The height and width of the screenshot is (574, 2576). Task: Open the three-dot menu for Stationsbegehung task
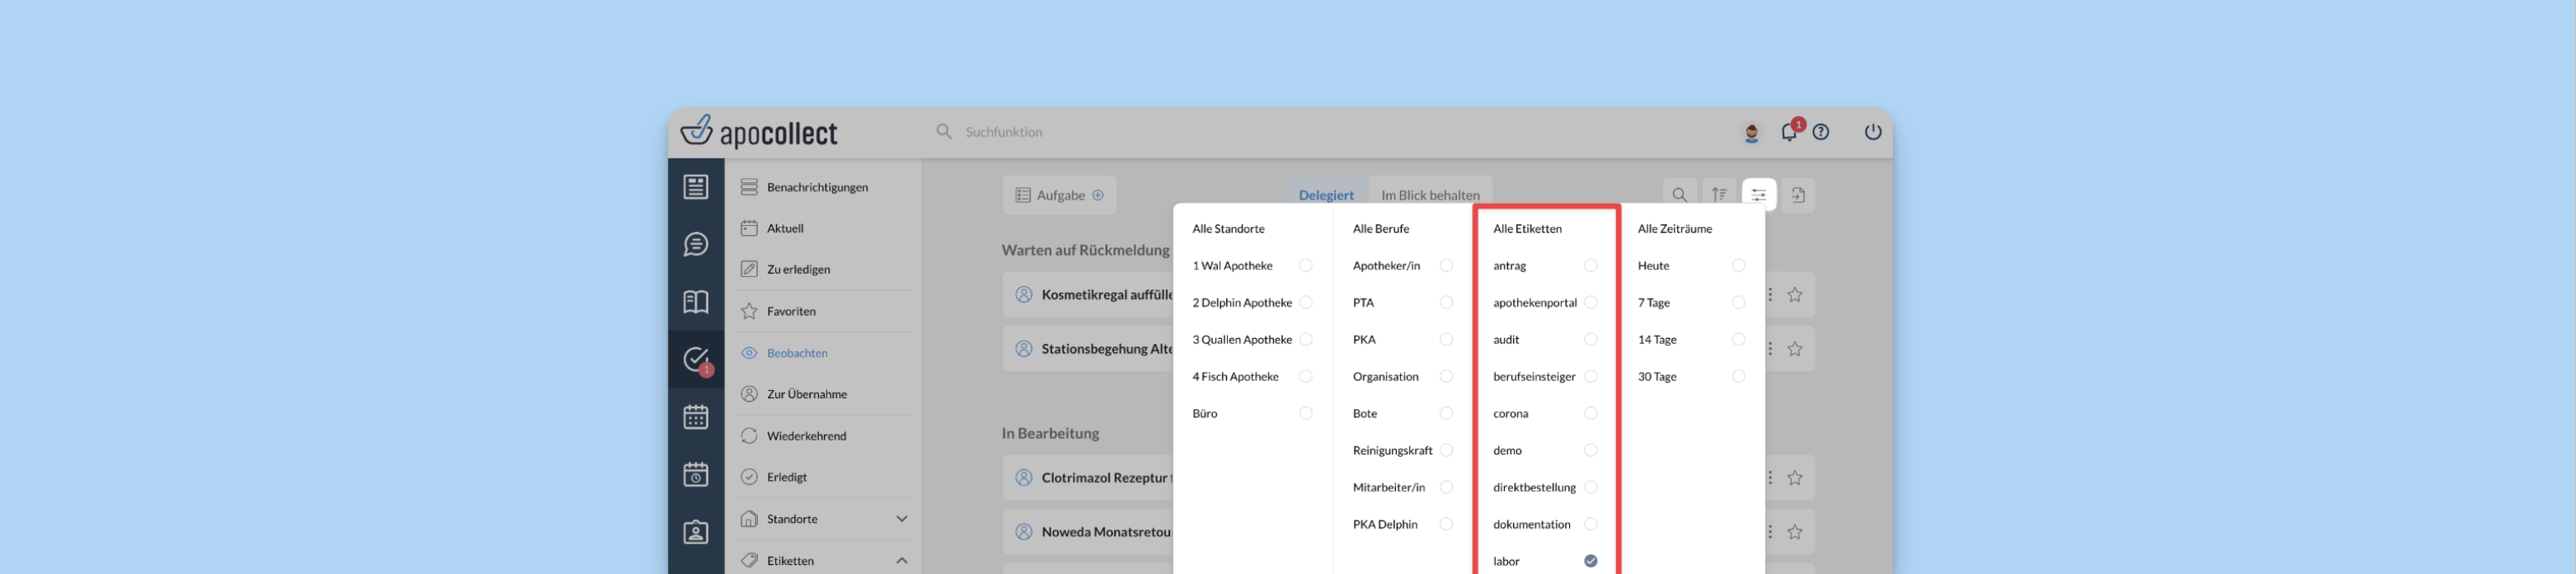[x=1770, y=349]
